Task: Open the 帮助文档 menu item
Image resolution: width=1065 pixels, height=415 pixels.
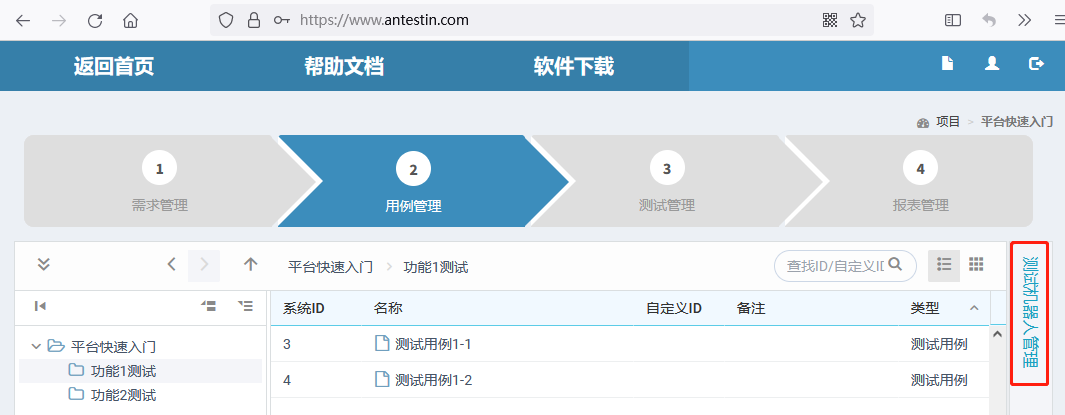Action: [344, 67]
